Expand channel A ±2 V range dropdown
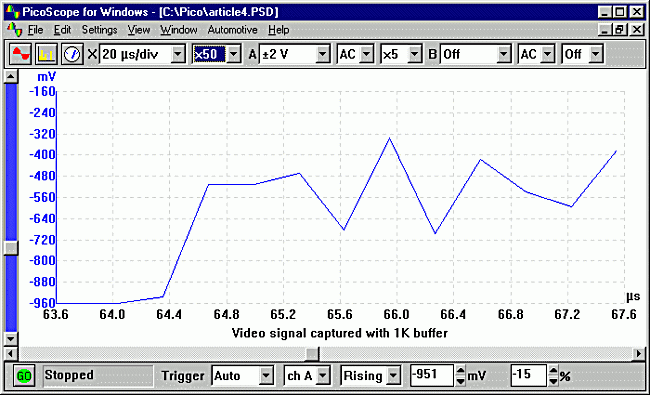Screen dimensions: 650x395 point(323,54)
